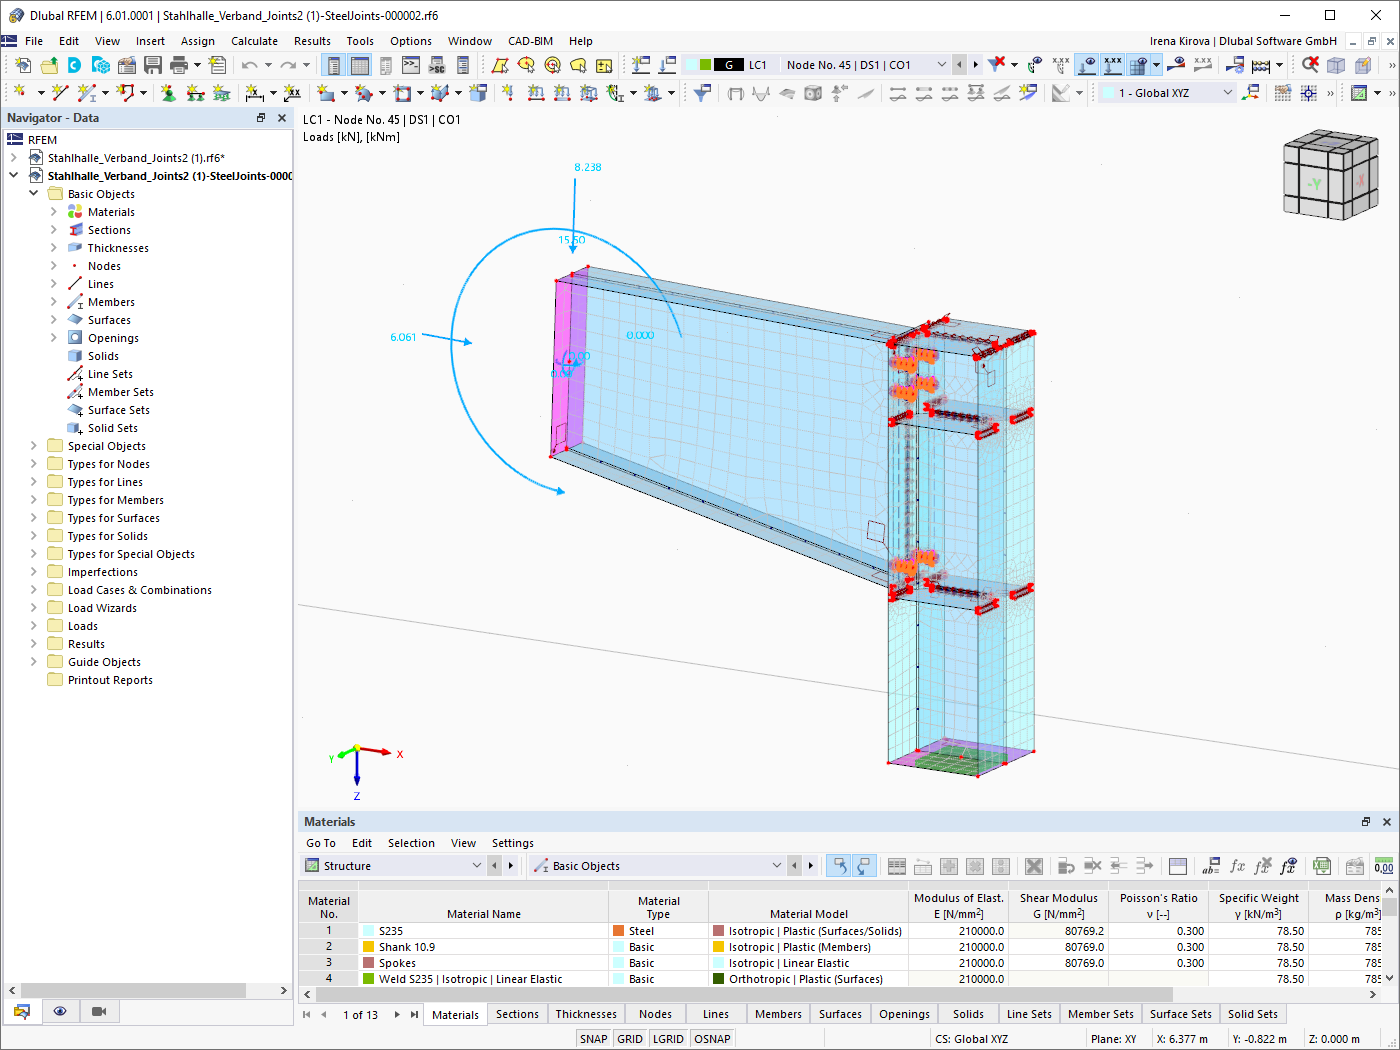Toggle the OSNAP status bar button
Screen dimensions: 1400x1050
click(x=712, y=1039)
